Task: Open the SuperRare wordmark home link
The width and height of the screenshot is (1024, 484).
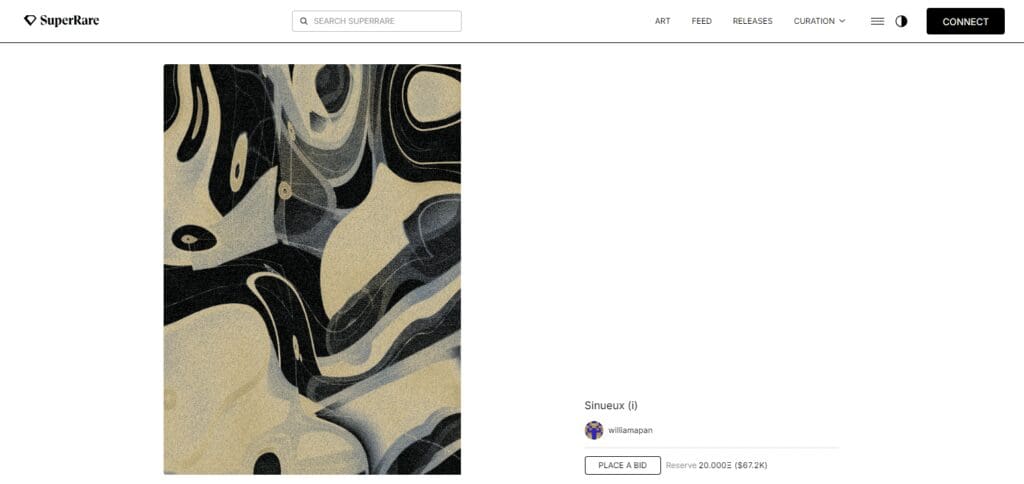Action: point(69,21)
